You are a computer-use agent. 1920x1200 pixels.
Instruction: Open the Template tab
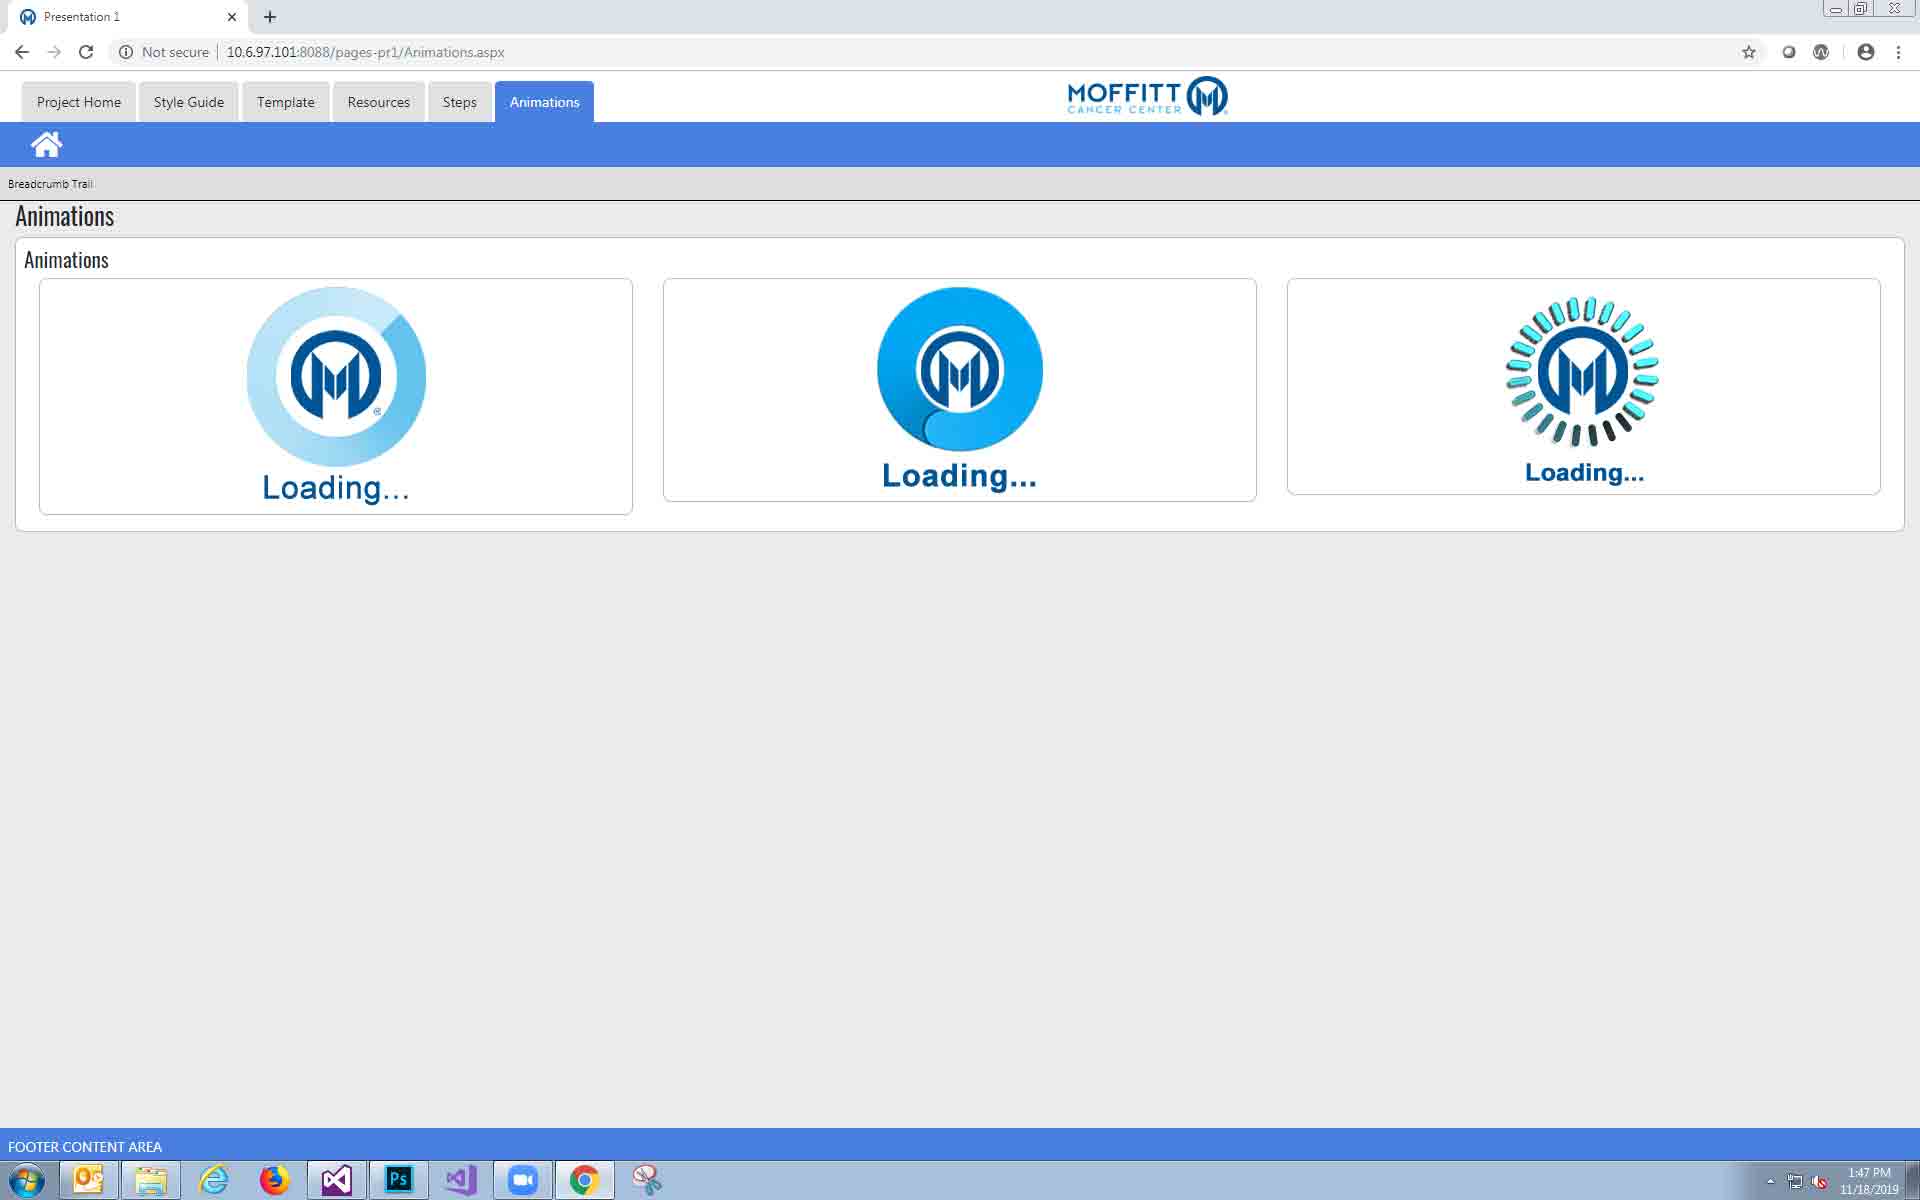285,102
